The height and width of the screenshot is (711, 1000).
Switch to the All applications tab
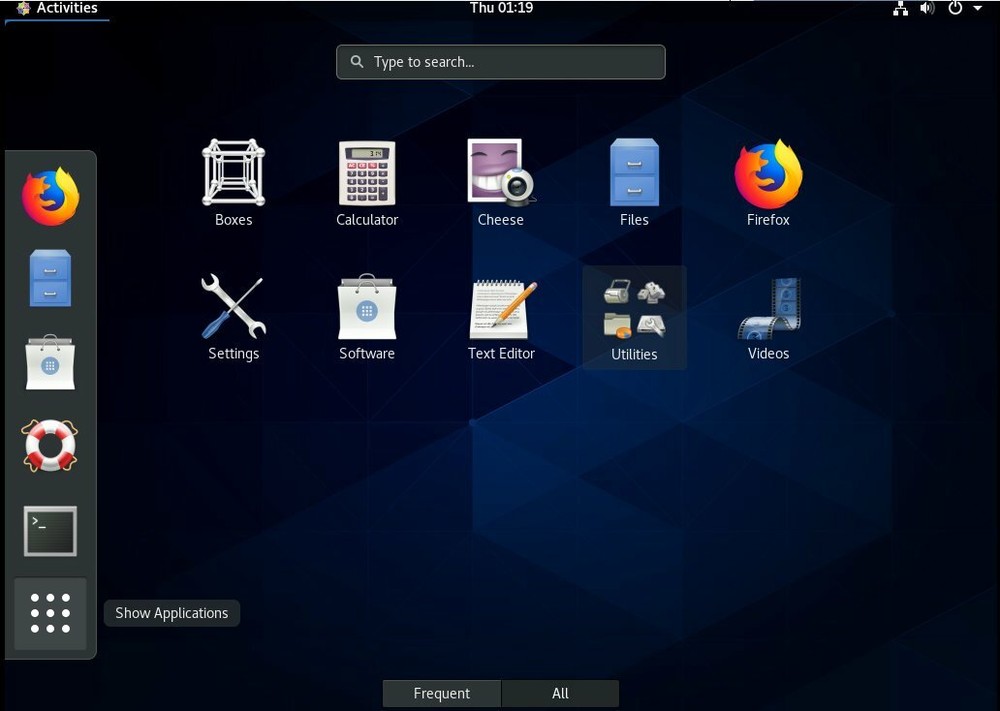[560, 693]
